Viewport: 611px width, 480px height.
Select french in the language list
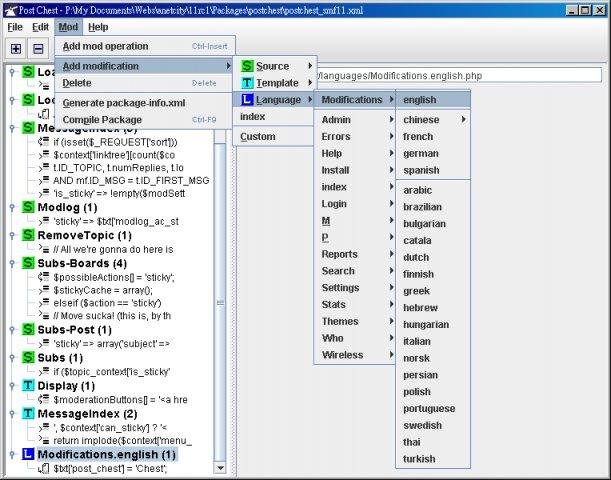[433, 136]
